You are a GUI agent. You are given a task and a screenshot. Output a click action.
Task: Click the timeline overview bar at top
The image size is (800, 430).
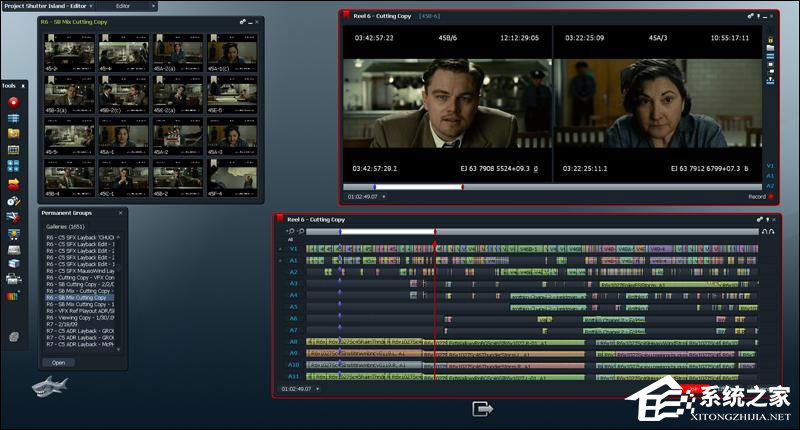[532, 232]
